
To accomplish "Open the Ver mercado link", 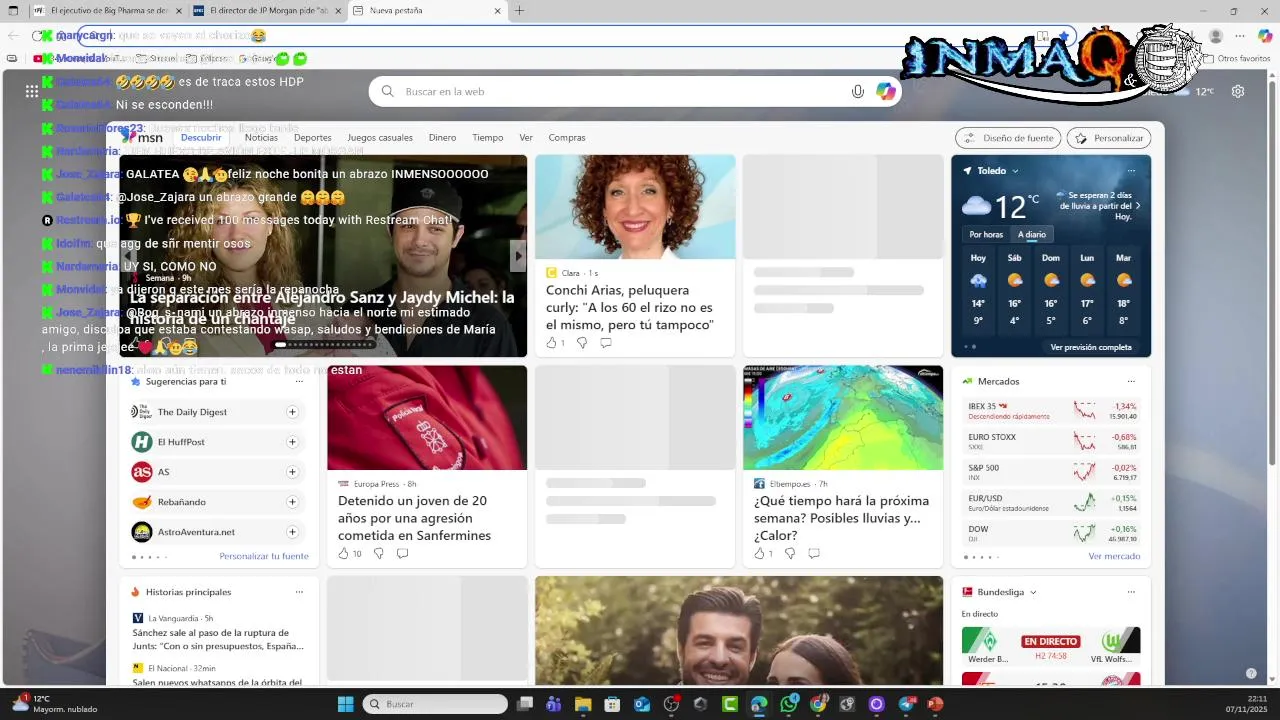I will point(1114,557).
